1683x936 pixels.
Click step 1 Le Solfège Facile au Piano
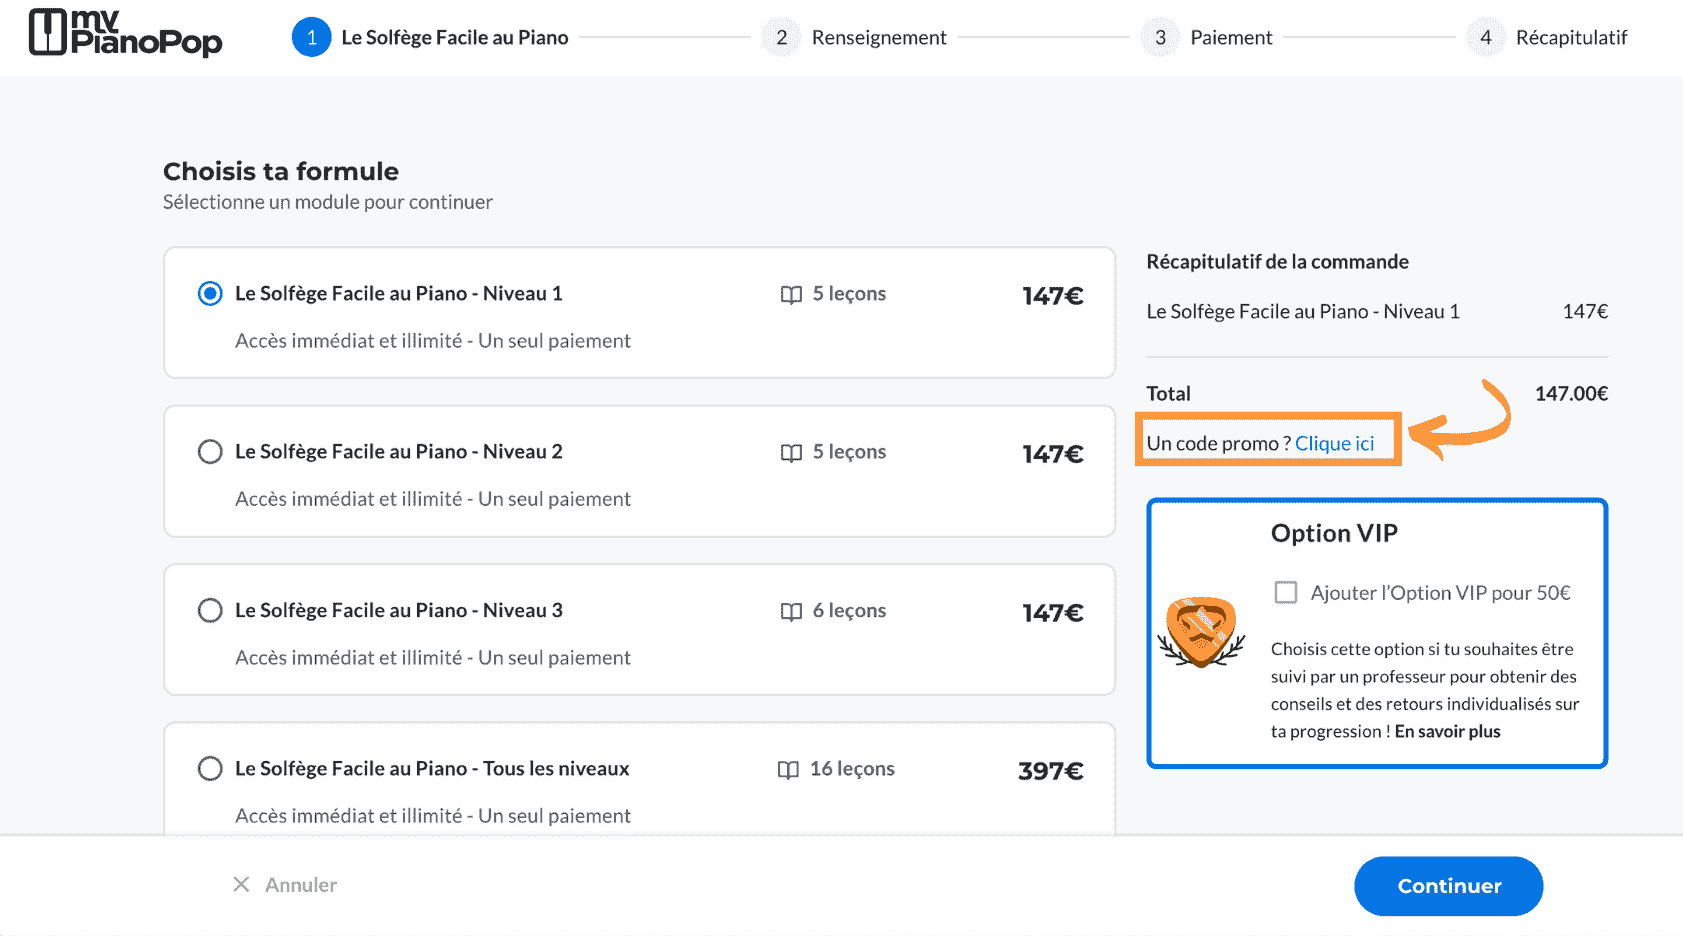[430, 38]
